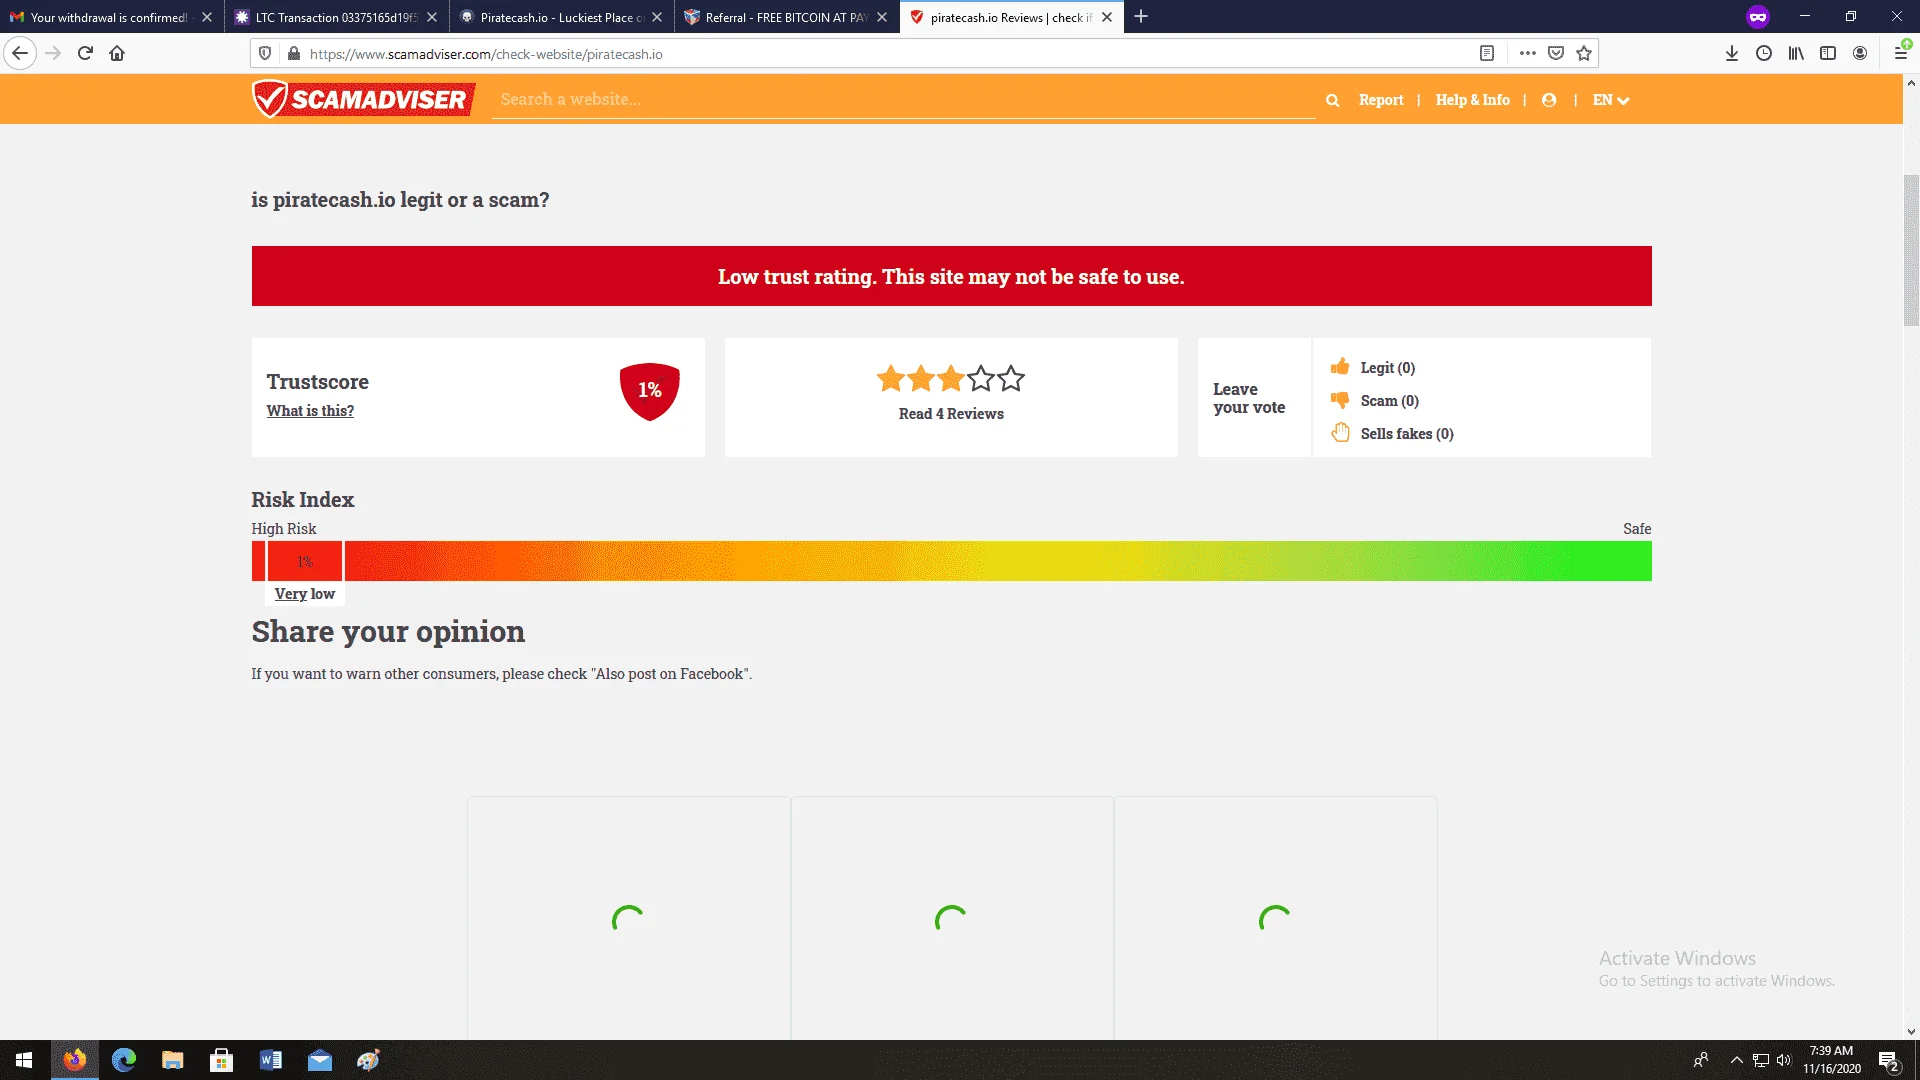
Task: Click the red 1% trustscore shield
Action: tap(650, 391)
